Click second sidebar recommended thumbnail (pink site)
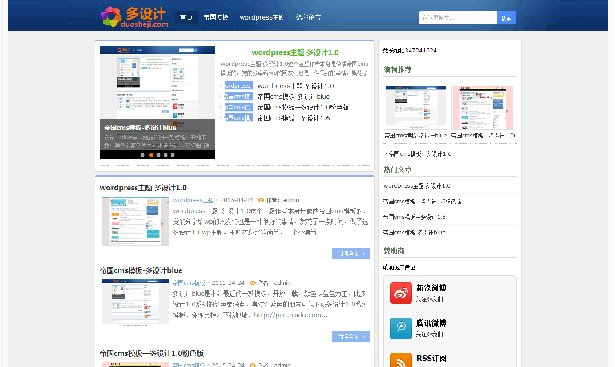 tap(482, 107)
